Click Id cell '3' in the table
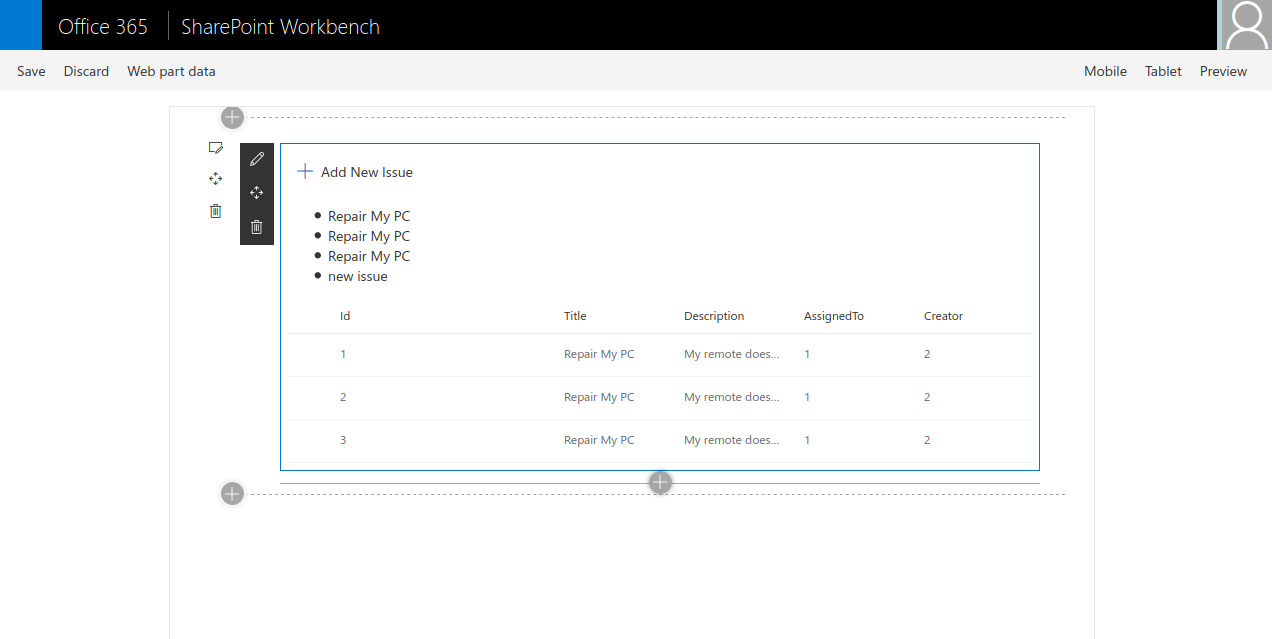Image resolution: width=1272 pixels, height=639 pixels. click(343, 440)
